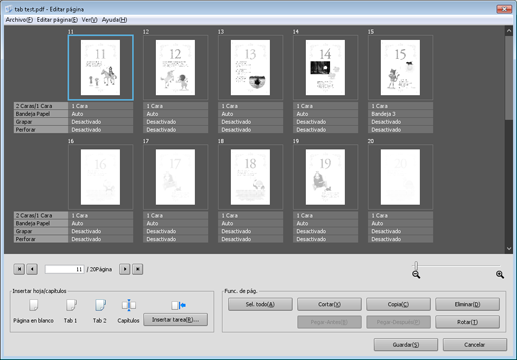Click the Grapar Desactivado value under page 18
The height and width of the screenshot is (360, 517).
251,231
